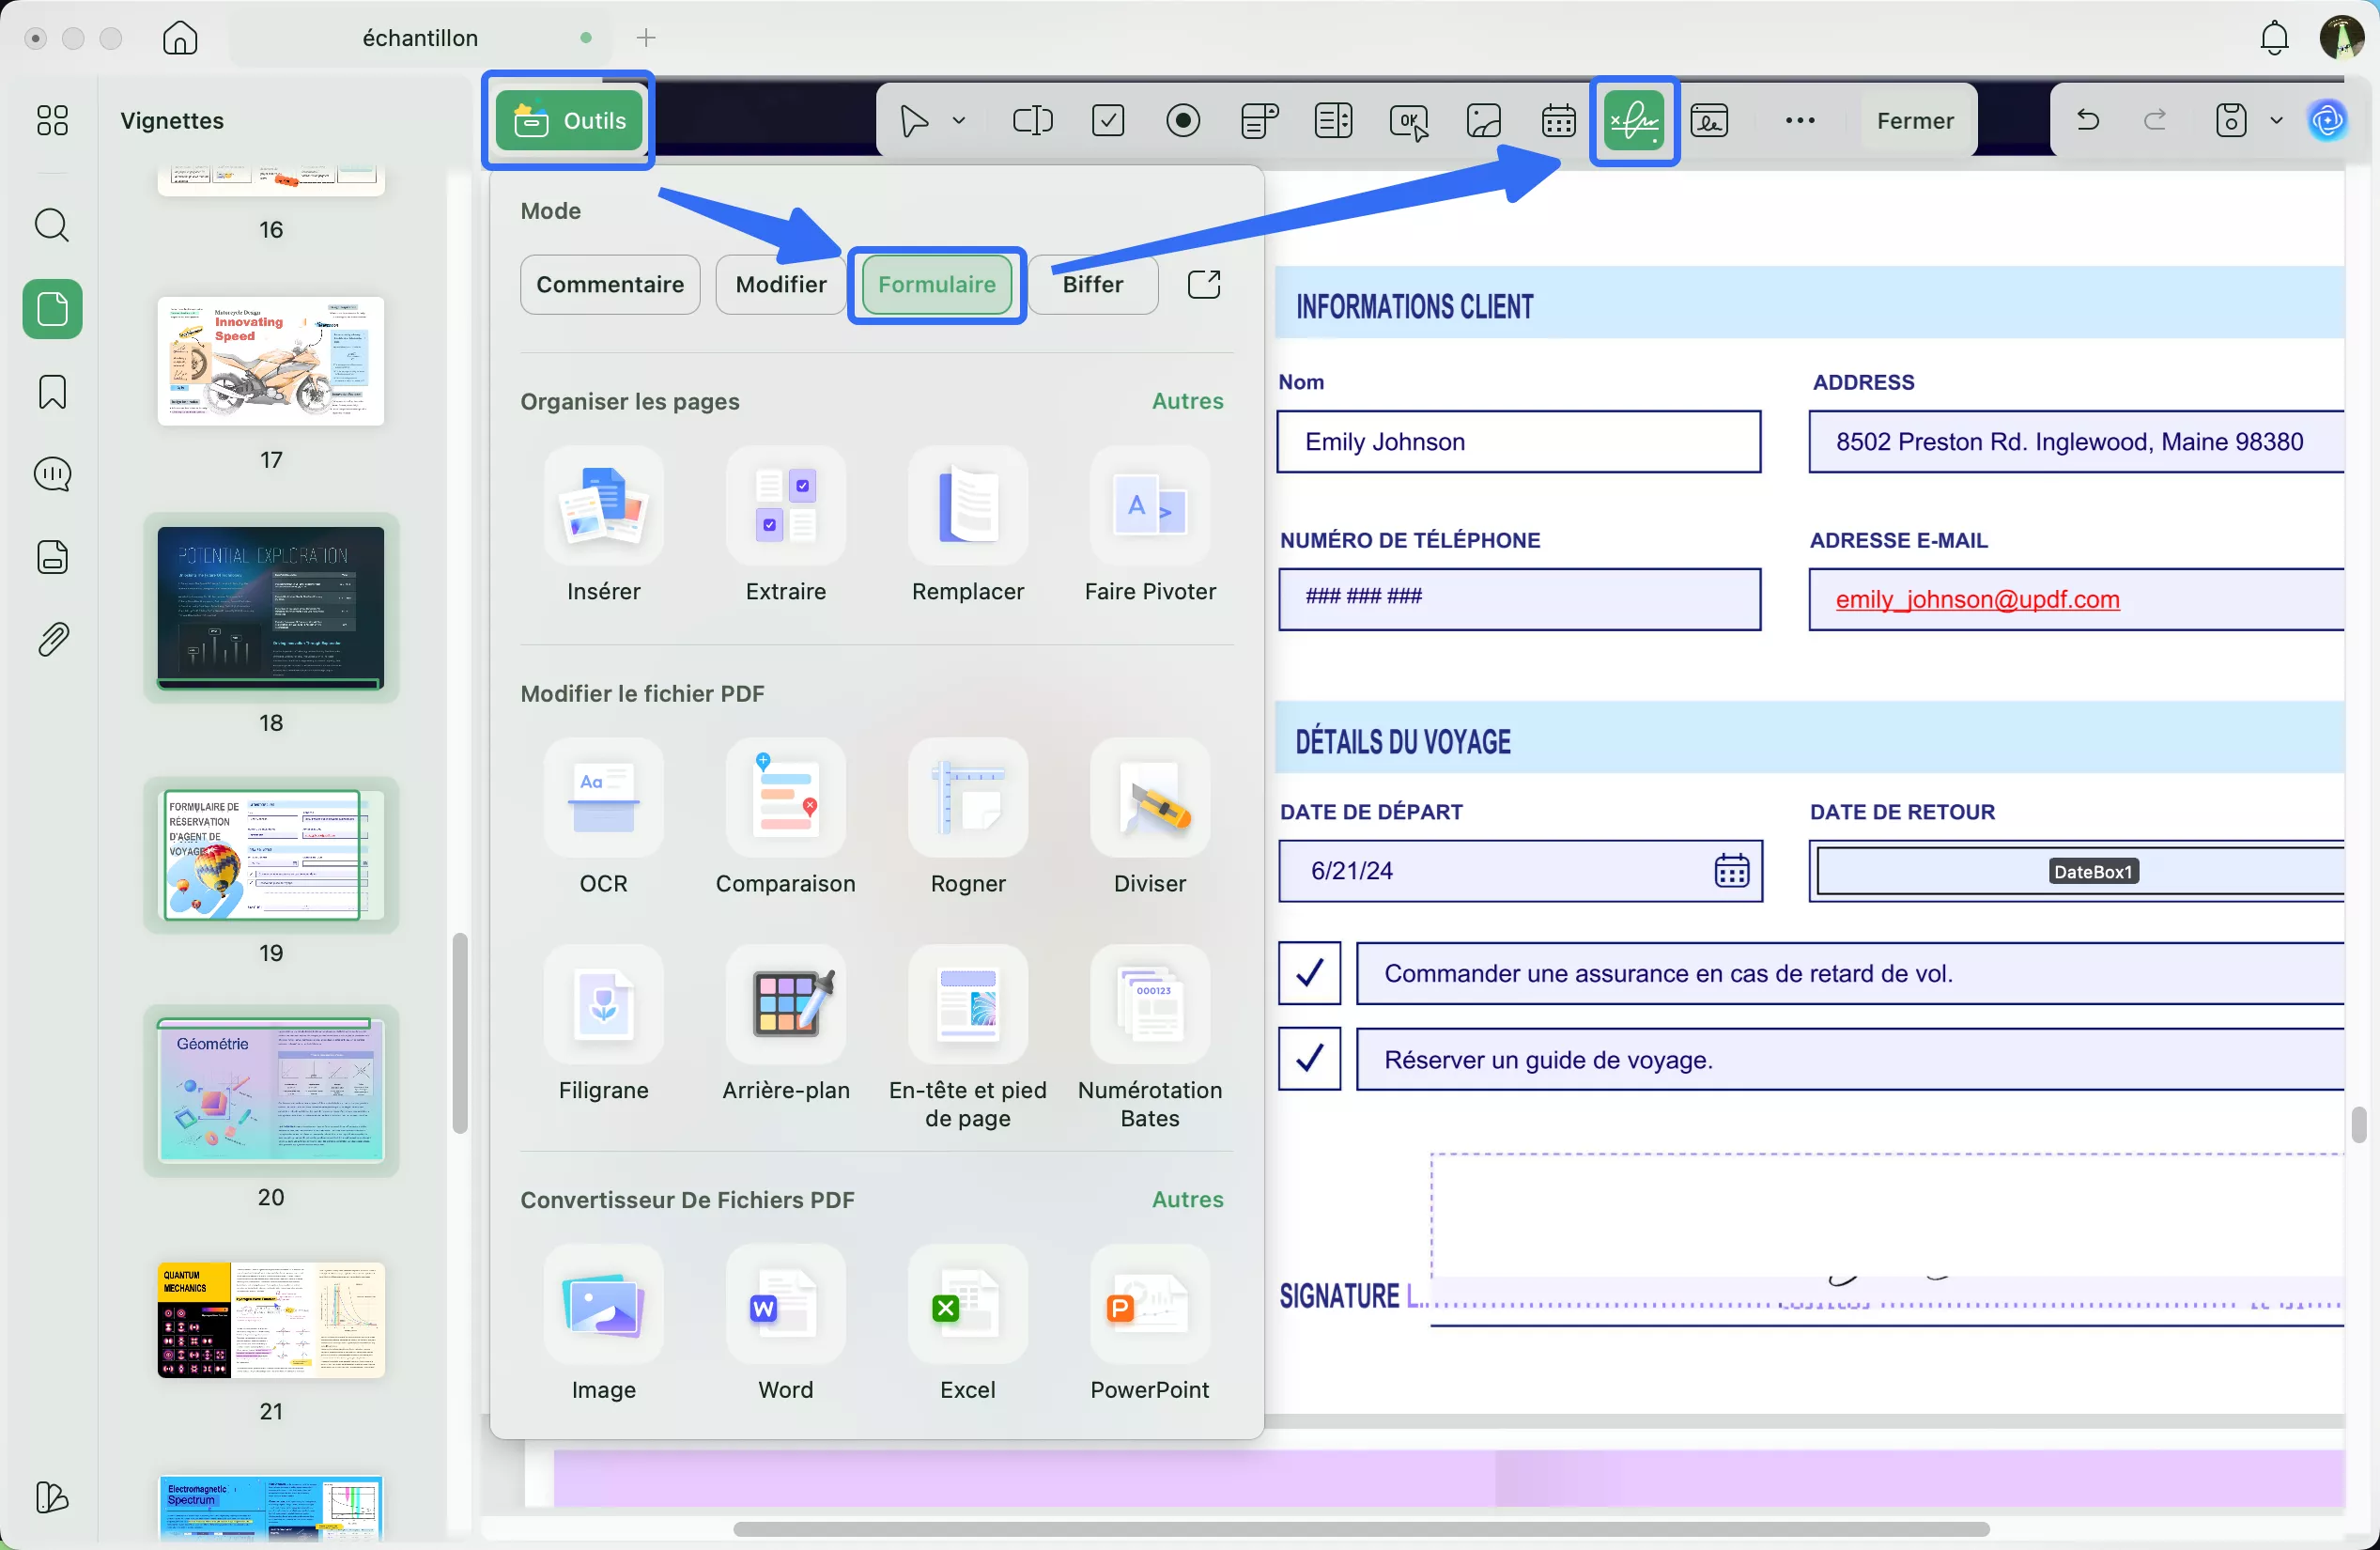2380x1550 pixels.
Task: Click the Undo arrow icon
Action: [2087, 121]
